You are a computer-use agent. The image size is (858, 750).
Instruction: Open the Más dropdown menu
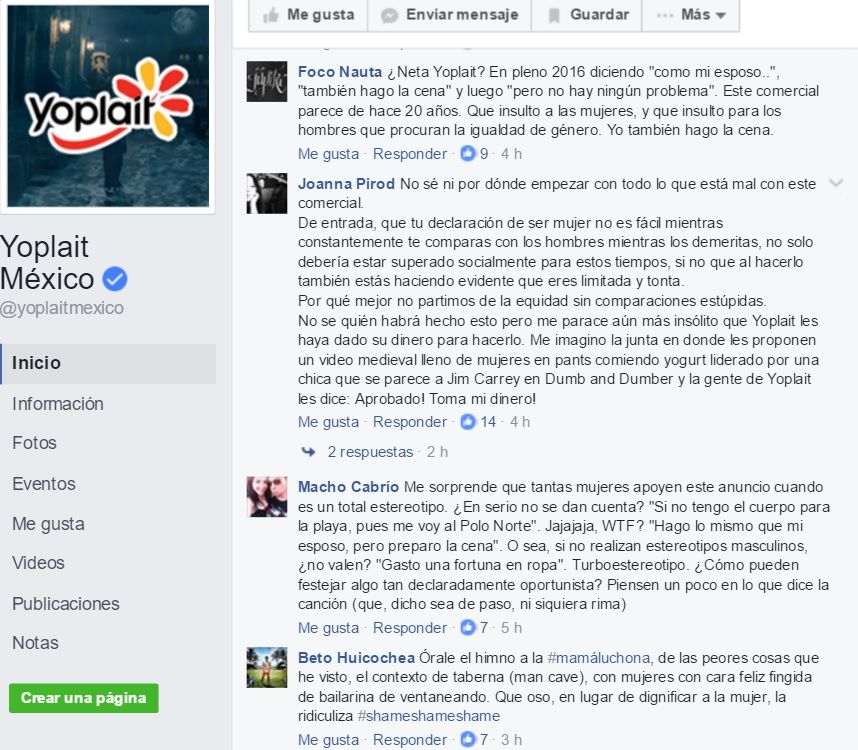(x=691, y=15)
